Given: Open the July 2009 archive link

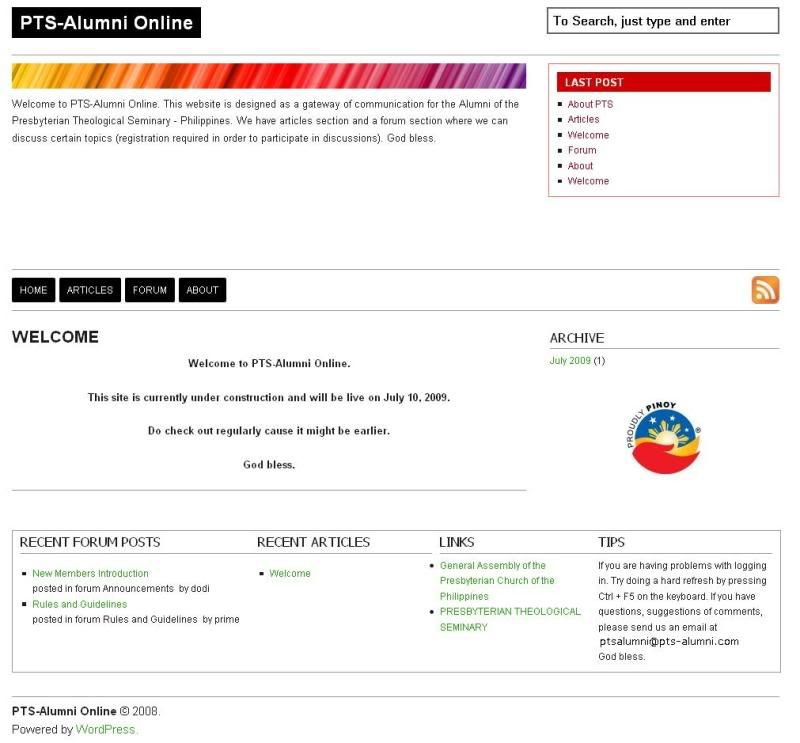Looking at the screenshot, I should coord(570,361).
